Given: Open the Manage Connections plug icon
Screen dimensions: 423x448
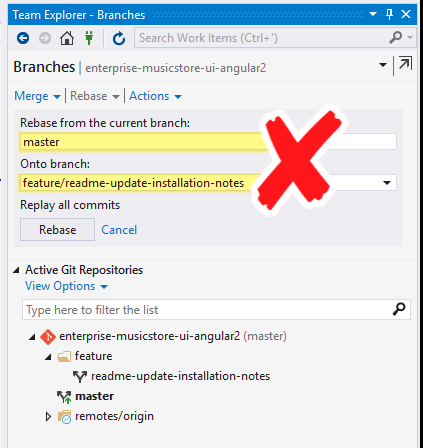Looking at the screenshot, I should pyautogui.click(x=89, y=38).
